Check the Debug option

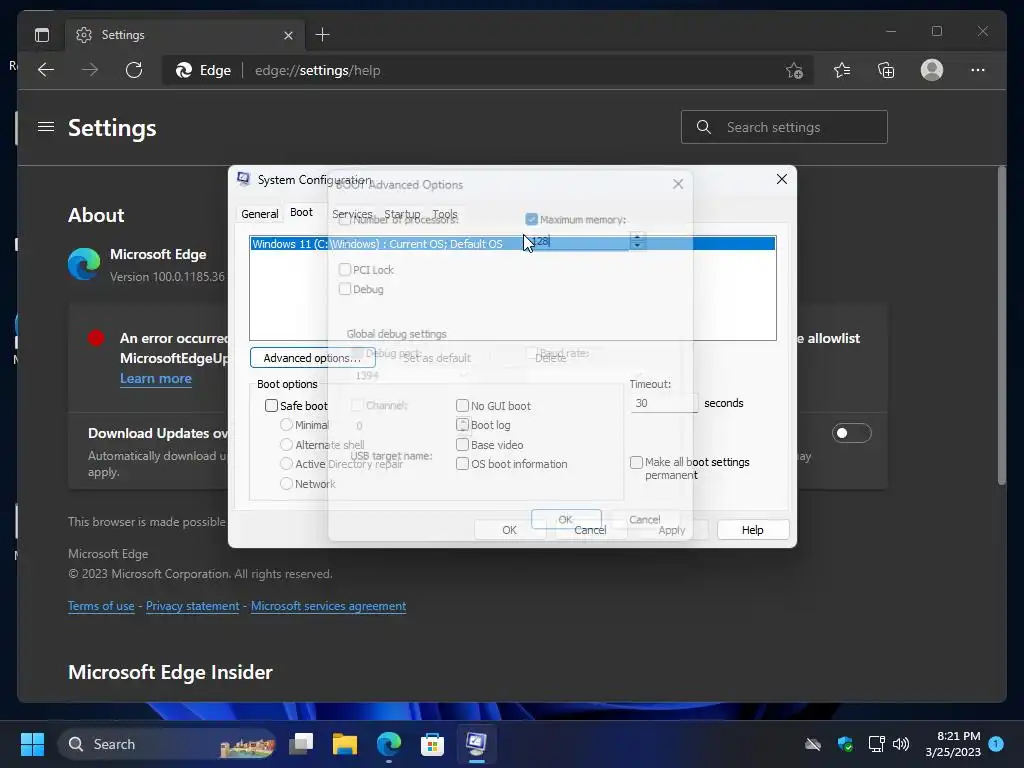coord(345,289)
